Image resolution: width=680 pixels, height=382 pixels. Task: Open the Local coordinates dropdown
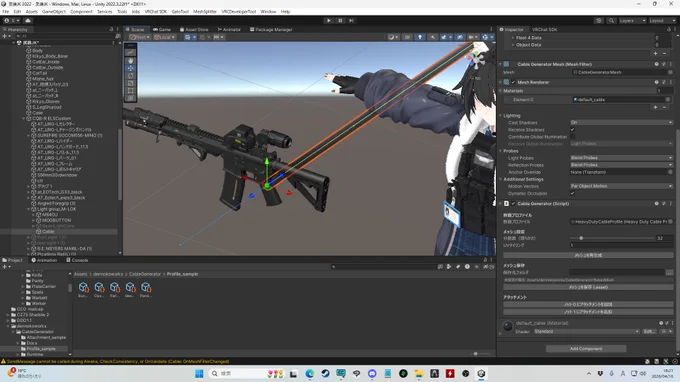point(164,37)
